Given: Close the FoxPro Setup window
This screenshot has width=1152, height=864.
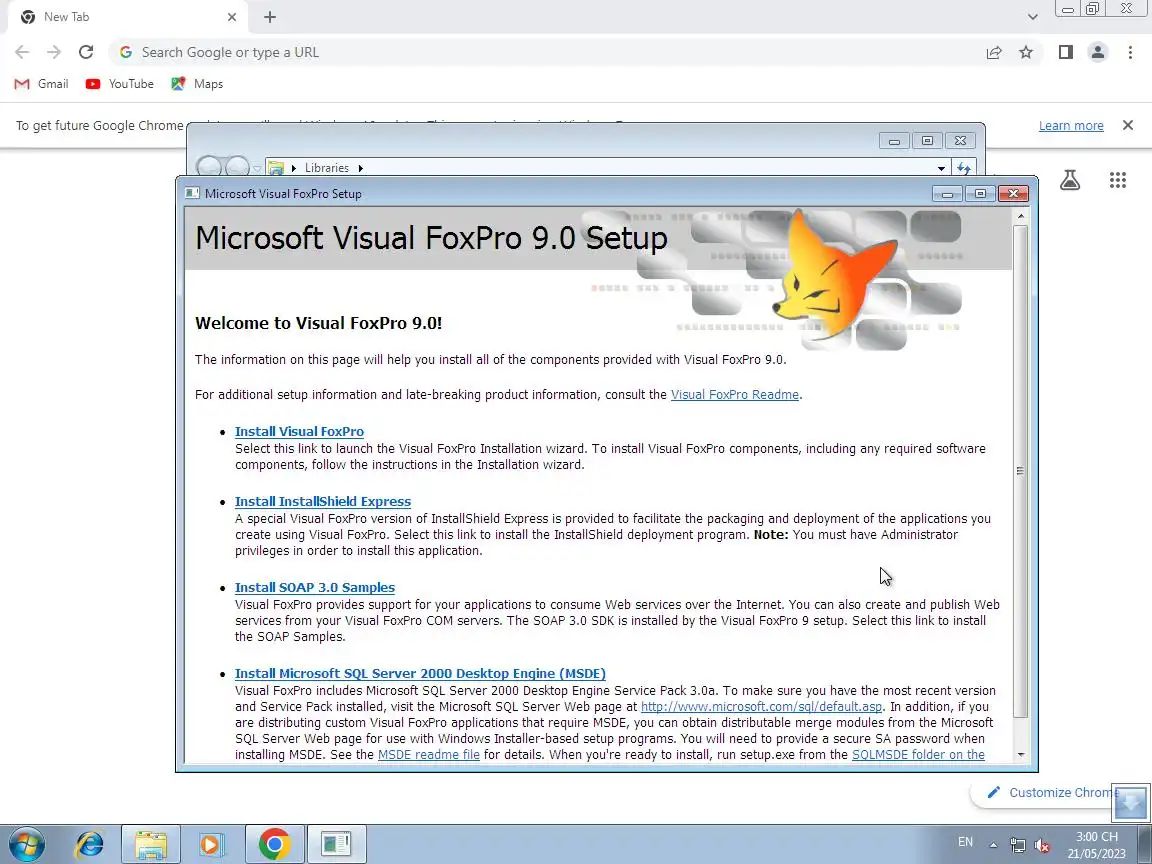Looking at the screenshot, I should (x=1013, y=193).
